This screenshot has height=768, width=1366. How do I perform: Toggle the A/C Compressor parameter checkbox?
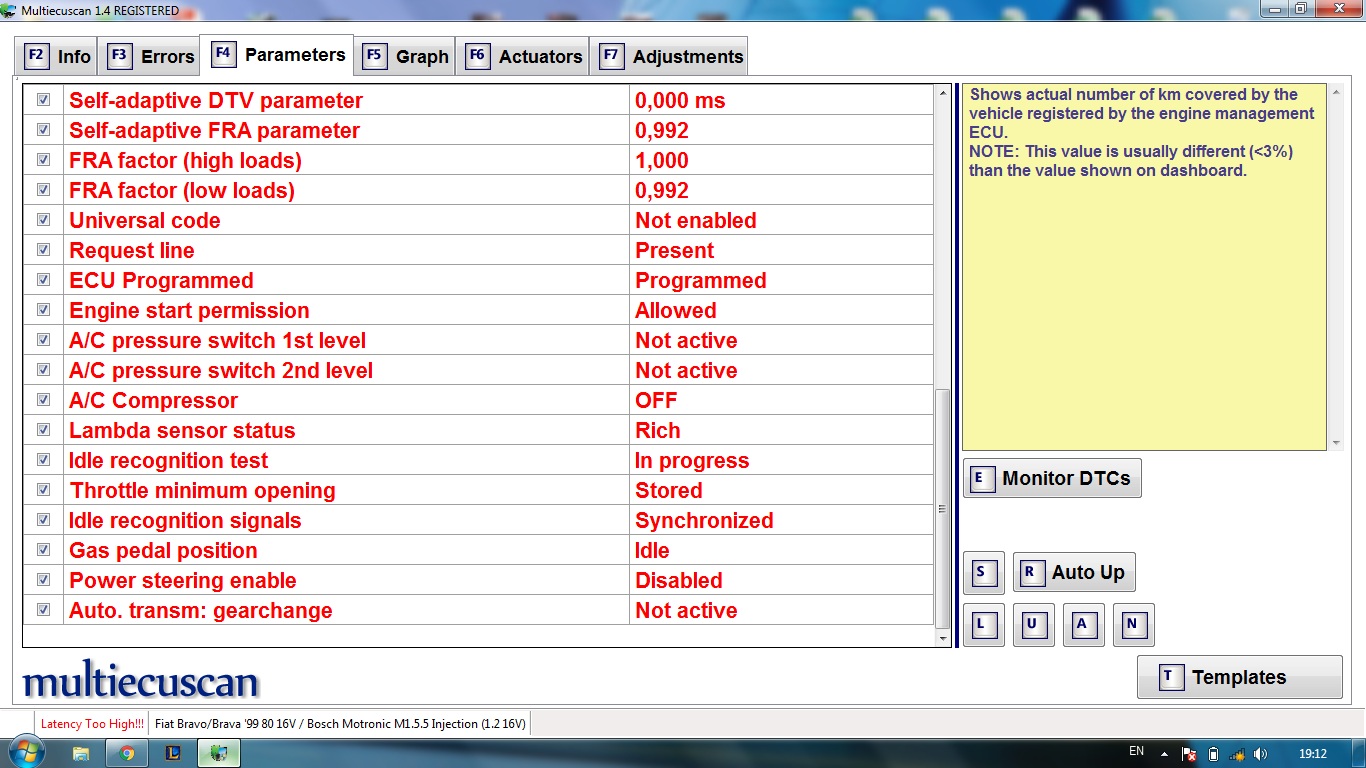pos(43,400)
